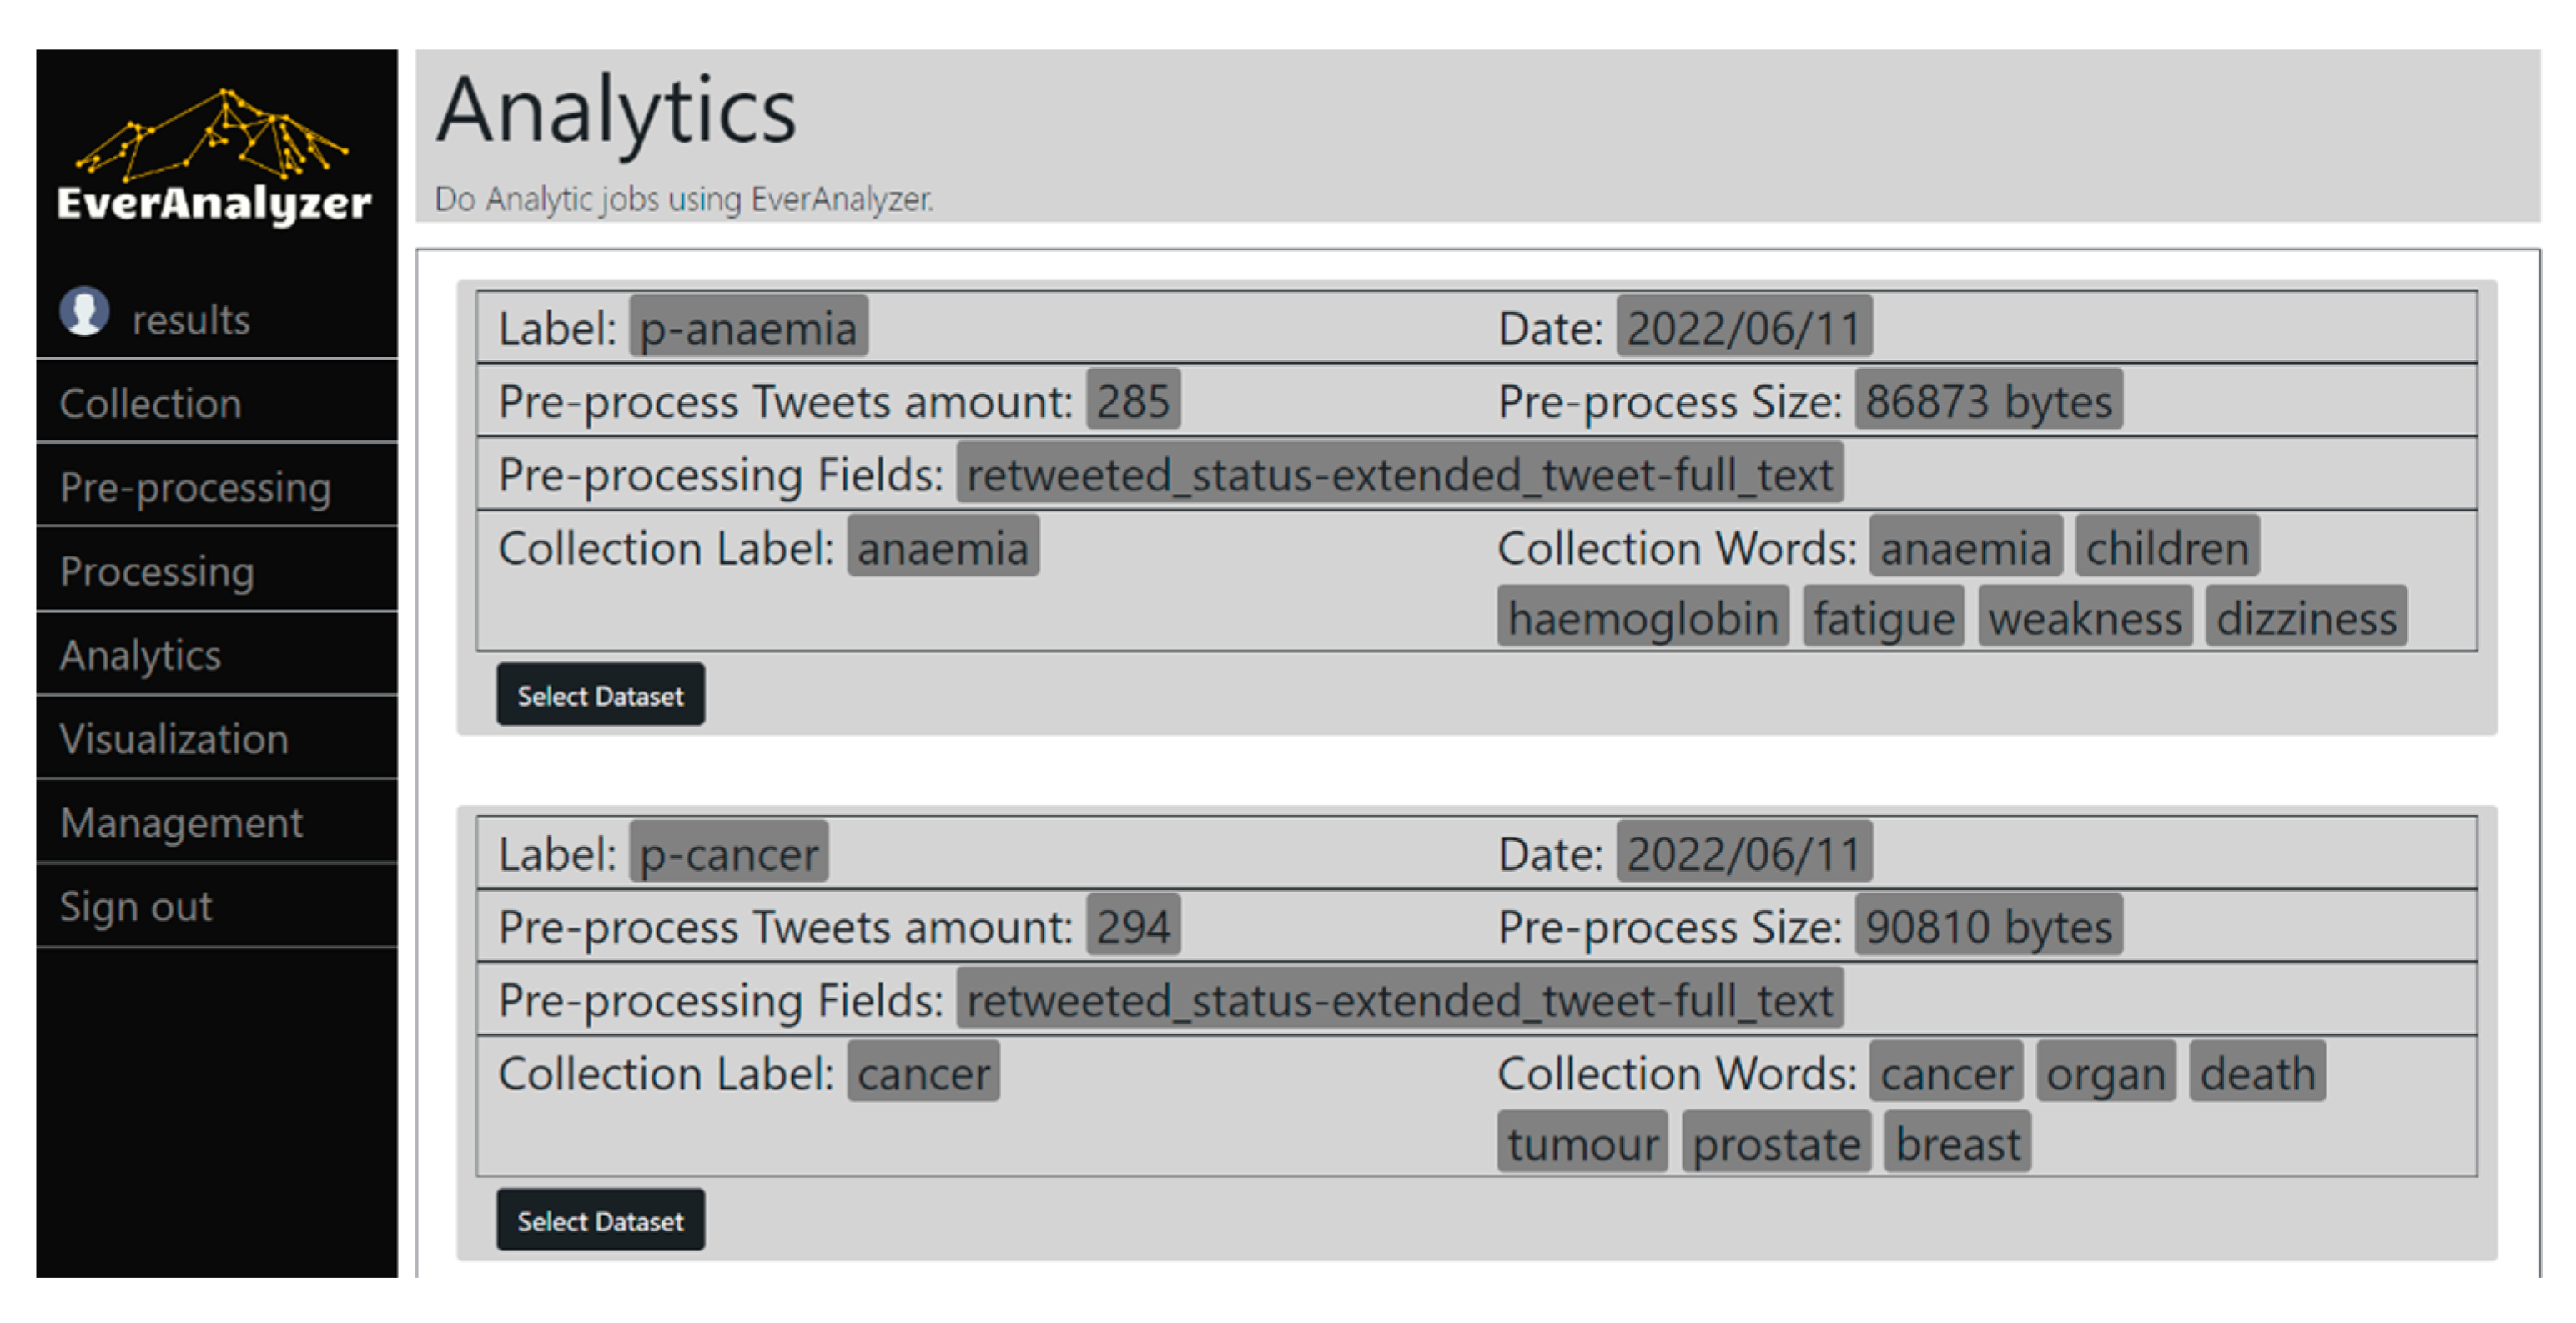This screenshot has width=2576, height=1323.
Task: Click the p-anaemia label tag
Action: tap(748, 328)
